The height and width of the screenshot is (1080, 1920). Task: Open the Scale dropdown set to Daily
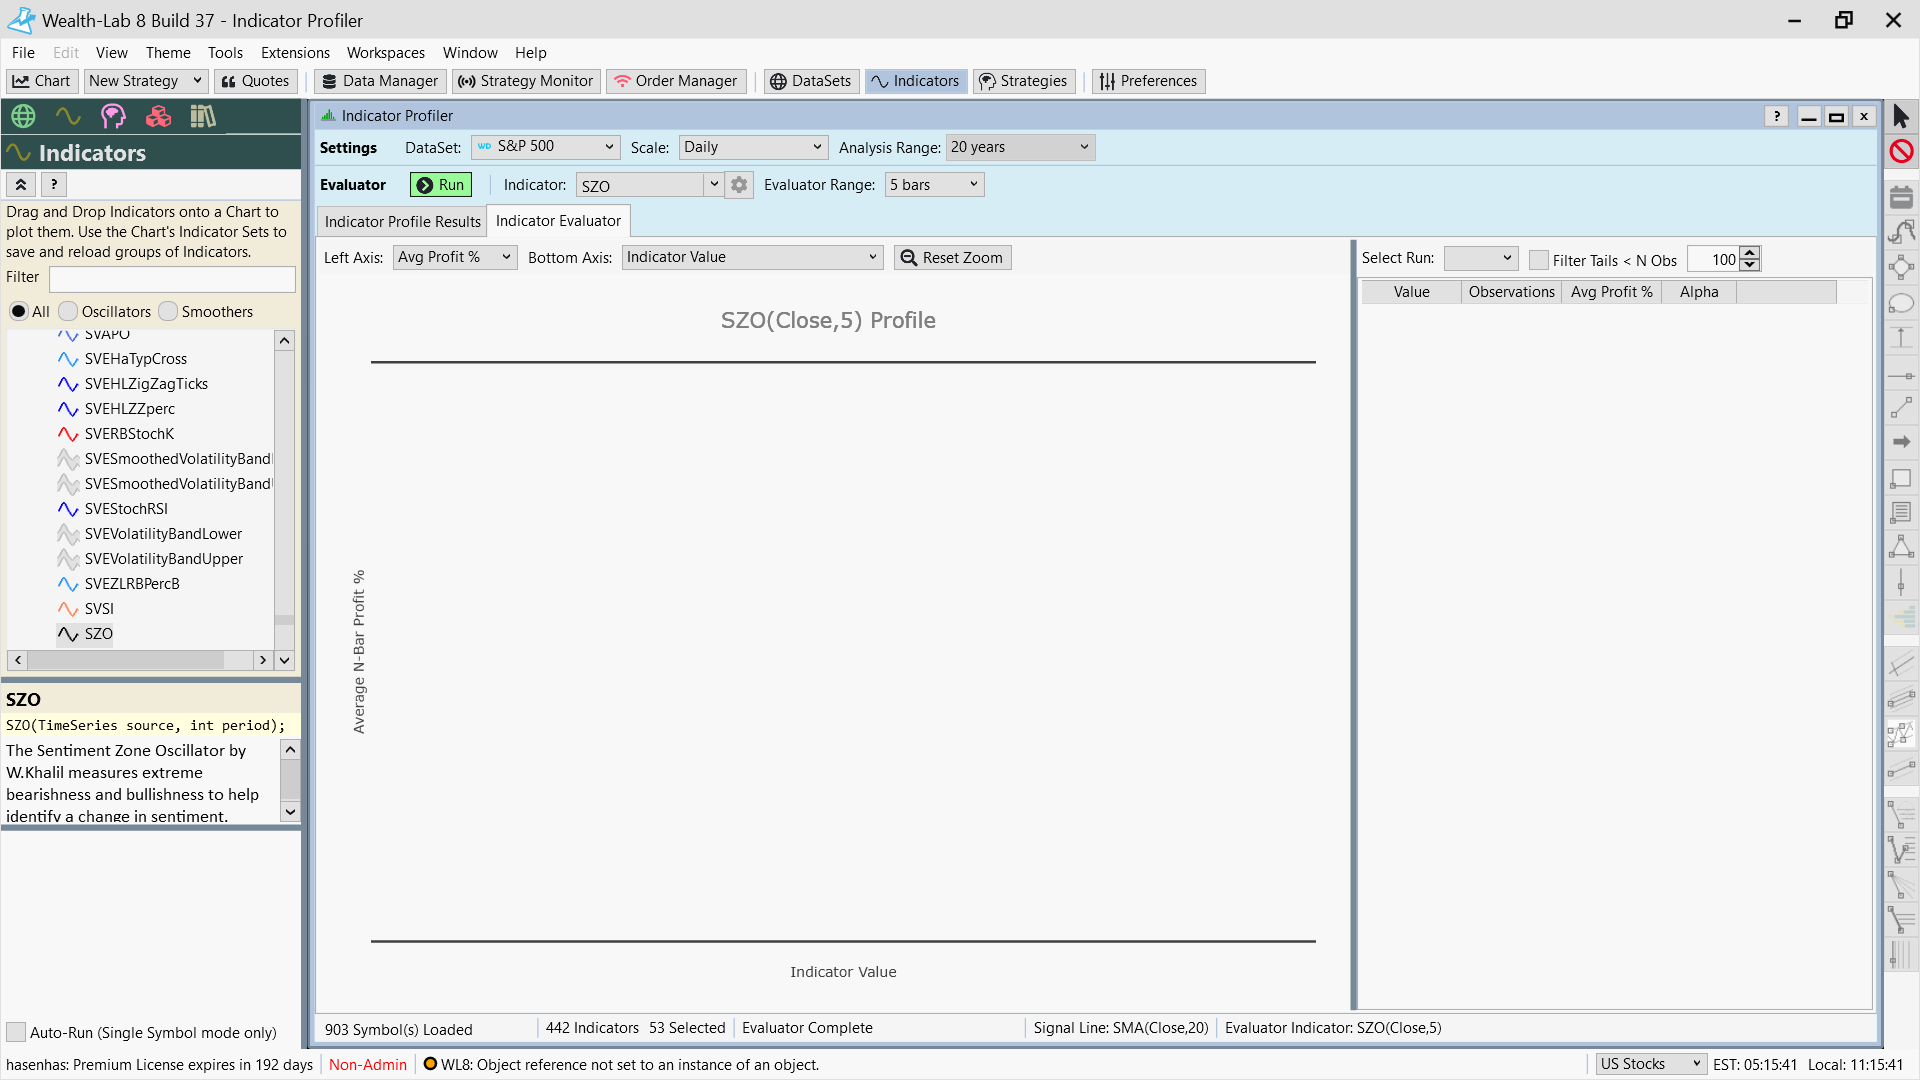tap(752, 147)
